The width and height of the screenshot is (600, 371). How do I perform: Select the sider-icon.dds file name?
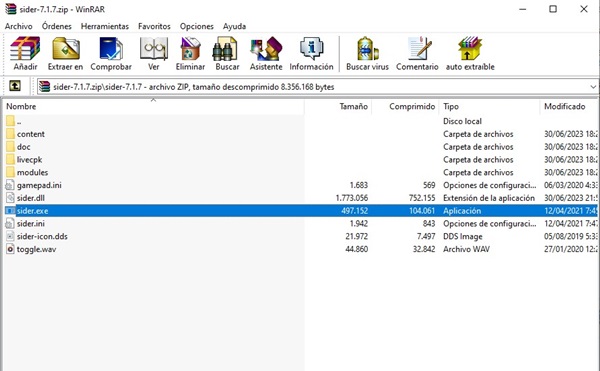(42, 236)
